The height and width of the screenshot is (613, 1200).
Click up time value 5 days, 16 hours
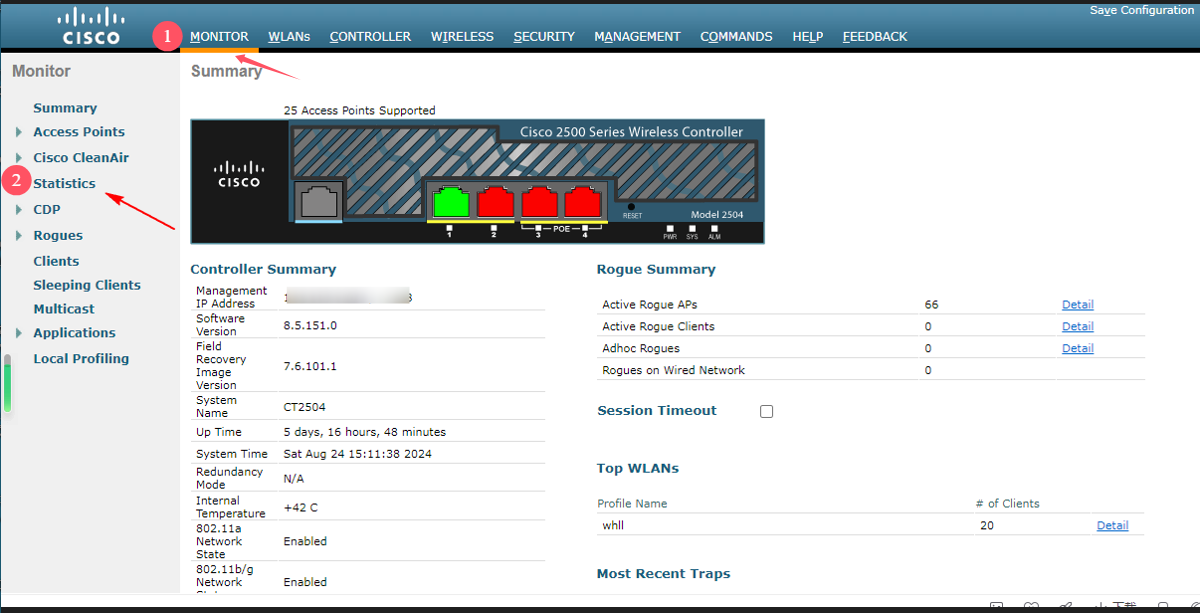pos(365,433)
